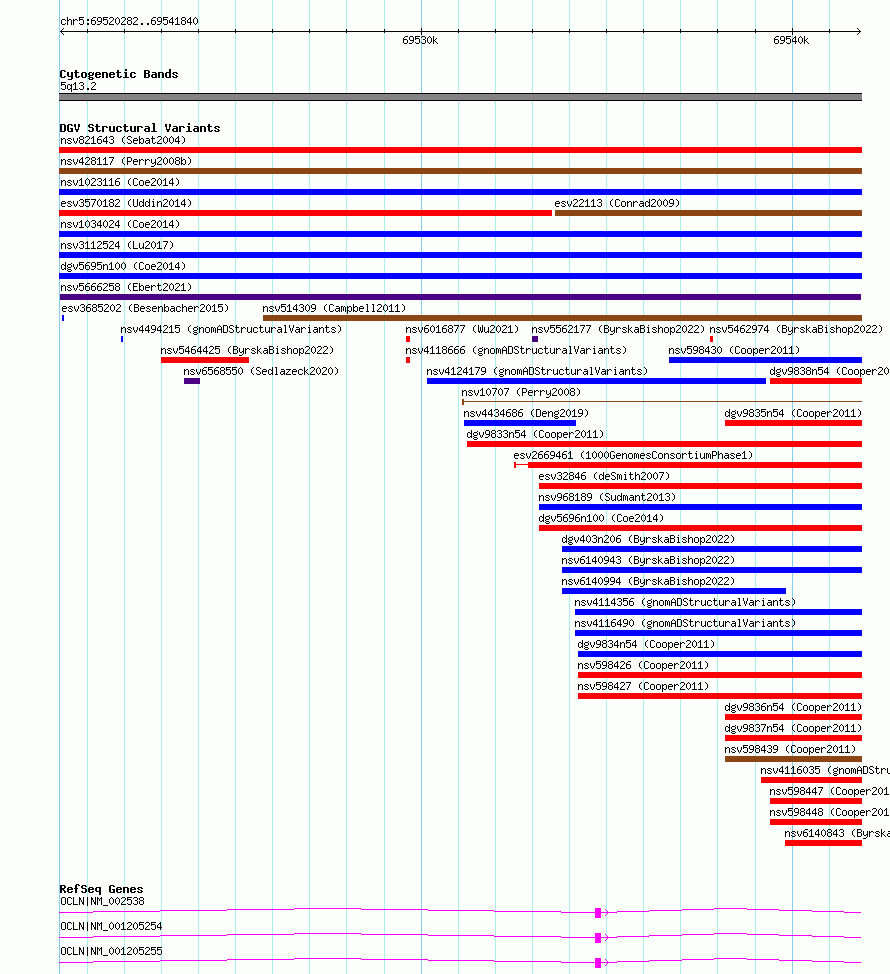Open dgv9836n54 (Cooper2011) variant
The image size is (890, 974).
[793, 709]
